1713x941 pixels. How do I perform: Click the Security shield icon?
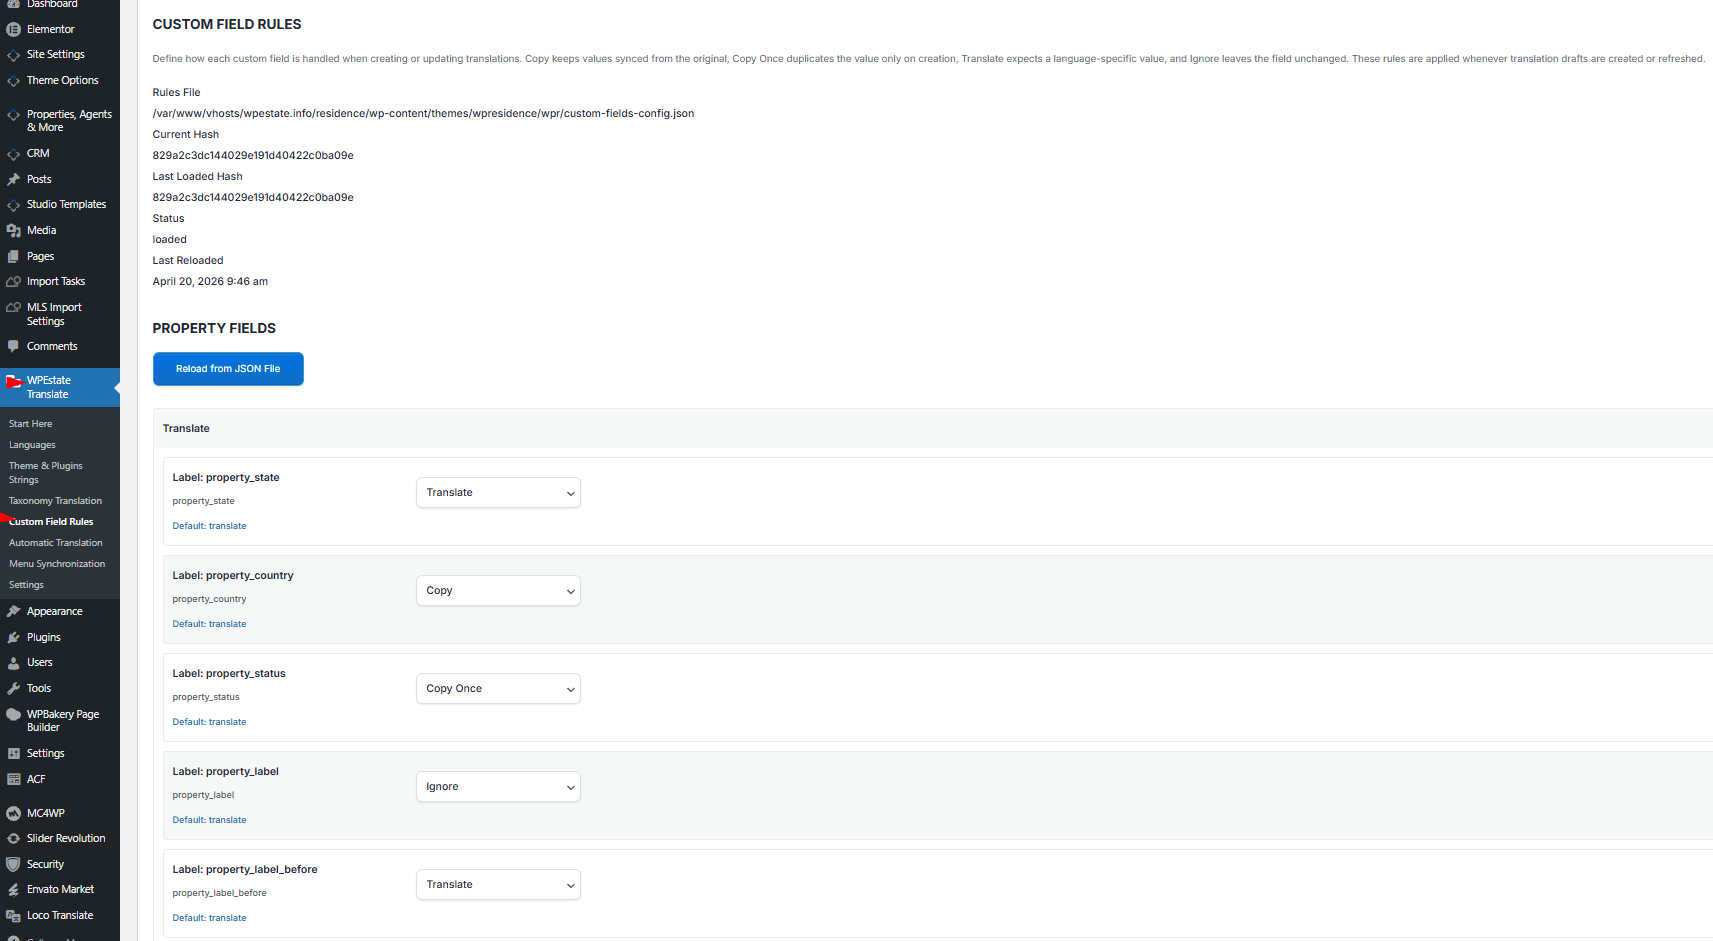pos(13,864)
